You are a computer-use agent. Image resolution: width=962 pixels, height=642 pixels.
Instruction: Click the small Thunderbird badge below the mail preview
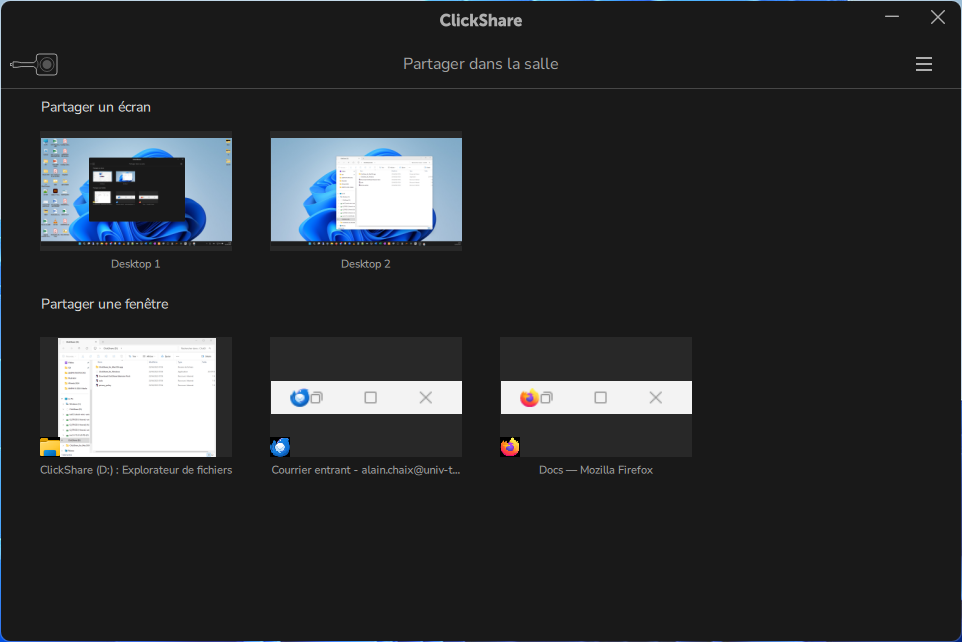[x=279, y=447]
